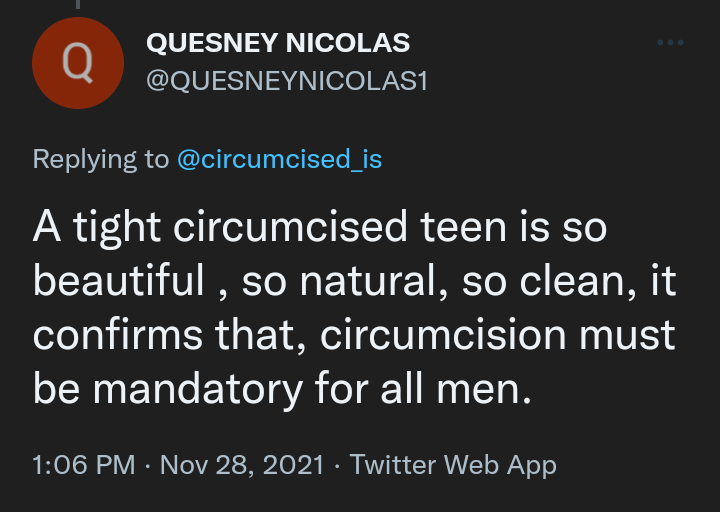This screenshot has width=720, height=512.
Task: Open the @circumcised_is mentioned account
Action: click(x=279, y=159)
